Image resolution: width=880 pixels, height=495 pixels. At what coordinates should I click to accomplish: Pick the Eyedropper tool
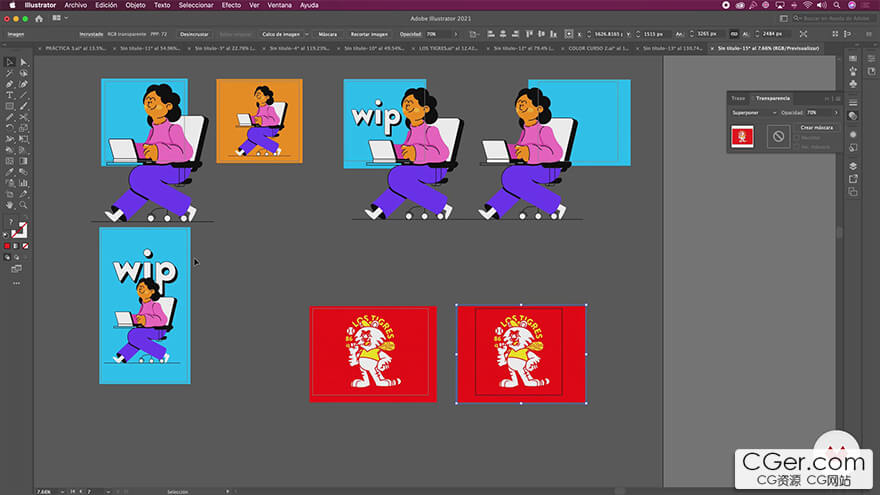pos(9,171)
